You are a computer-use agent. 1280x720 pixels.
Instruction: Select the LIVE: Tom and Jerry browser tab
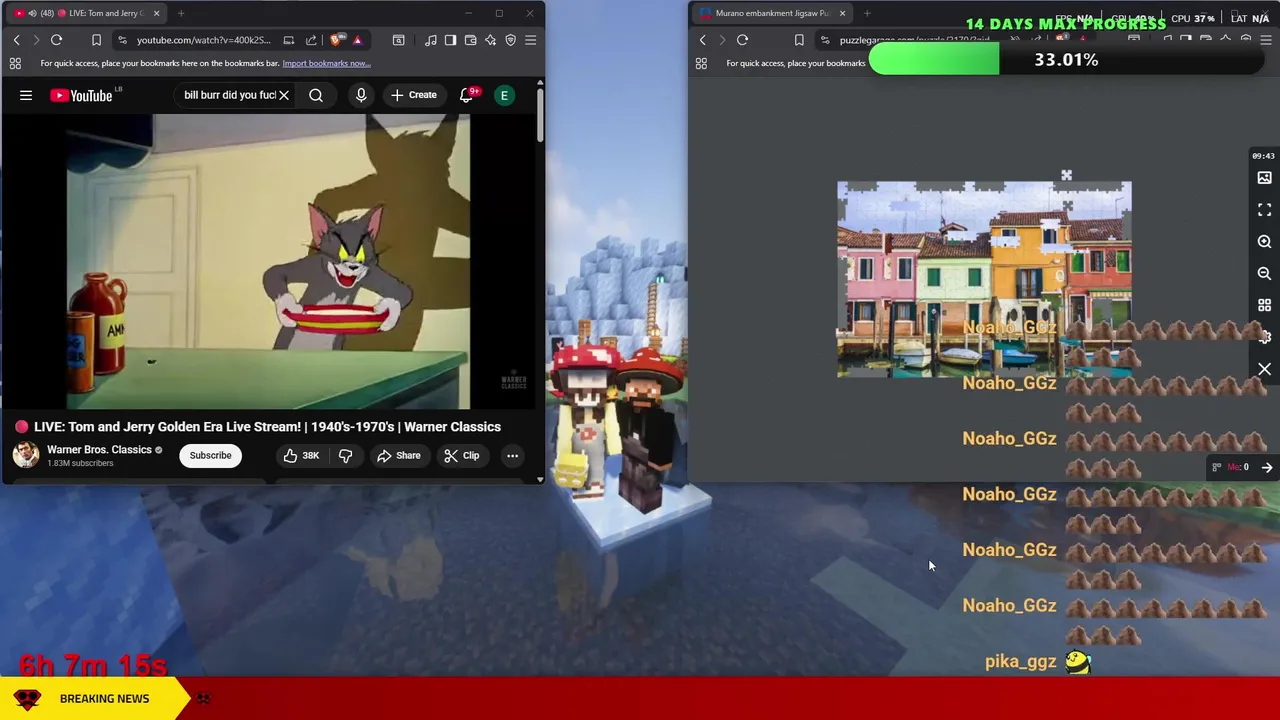(x=85, y=13)
